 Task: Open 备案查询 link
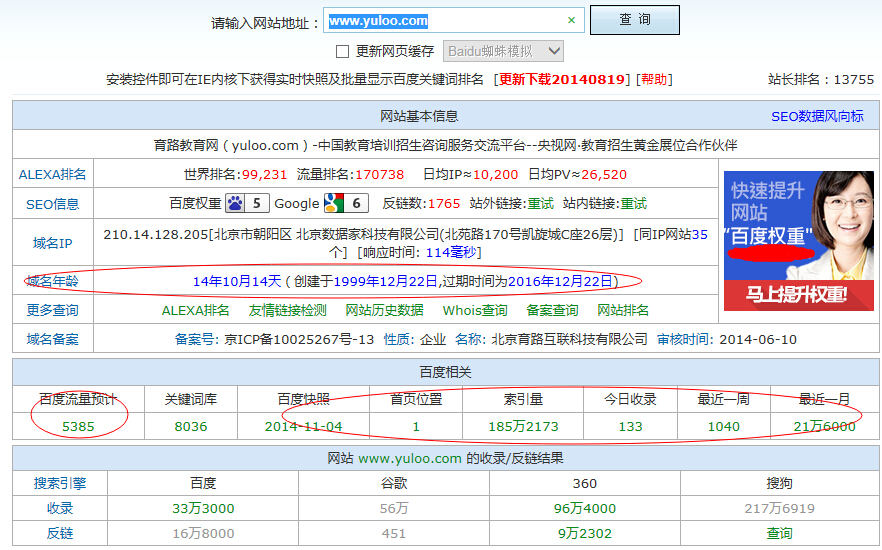[552, 310]
